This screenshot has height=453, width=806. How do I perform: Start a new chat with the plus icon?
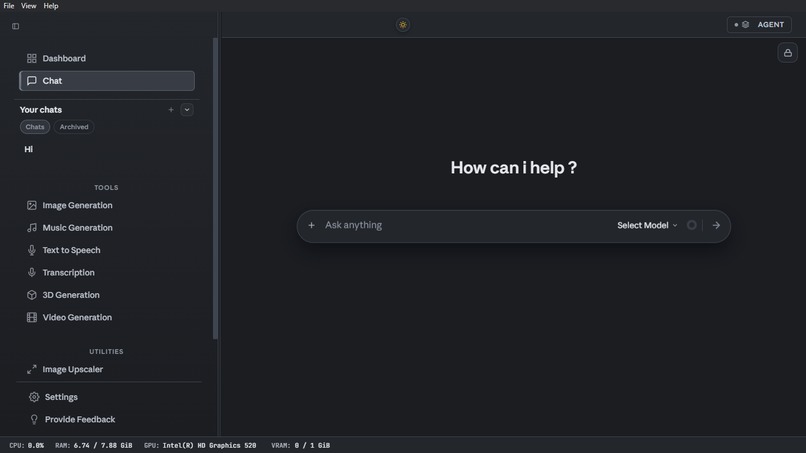point(171,110)
